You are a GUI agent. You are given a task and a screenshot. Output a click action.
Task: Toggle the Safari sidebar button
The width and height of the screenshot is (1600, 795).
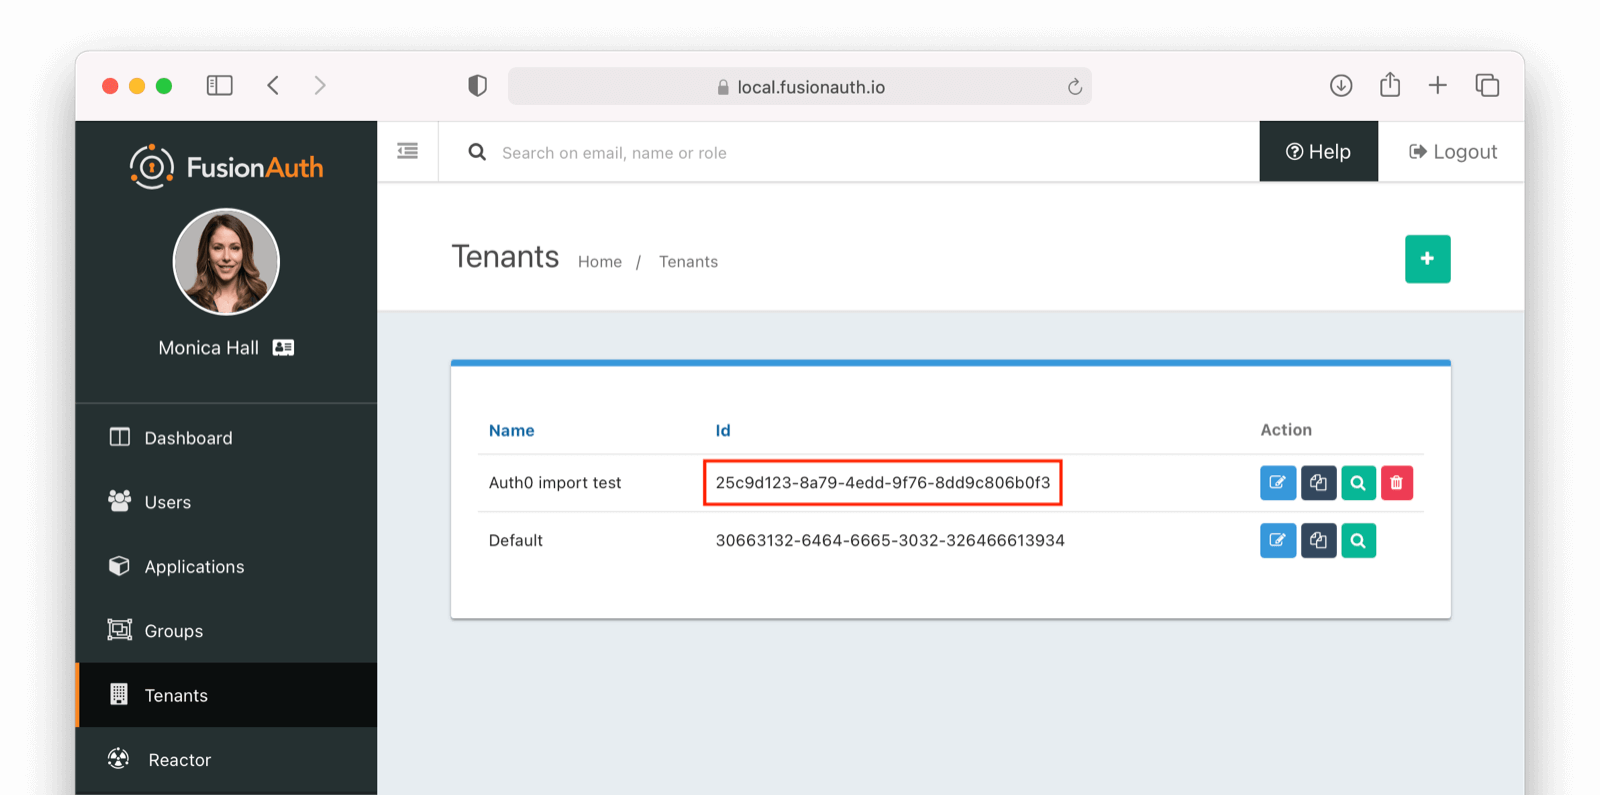coord(219,85)
